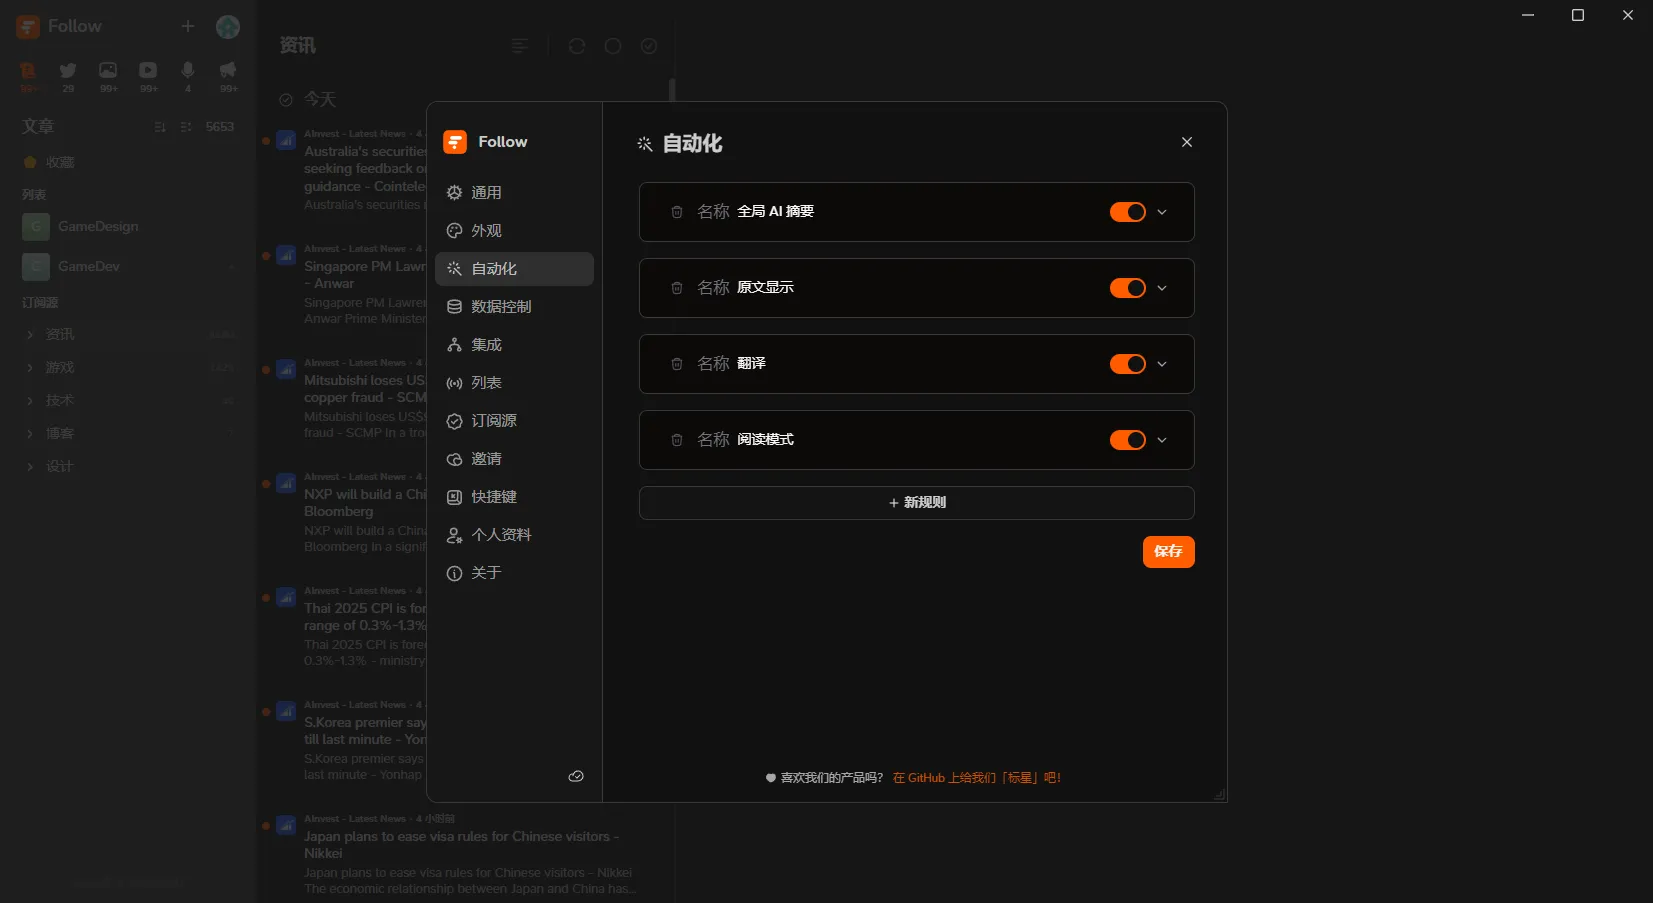The width and height of the screenshot is (1653, 903).
Task: Open the Twitter feed view icon
Action: (68, 70)
